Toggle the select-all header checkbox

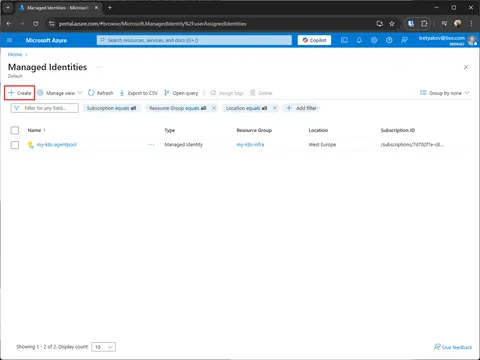pos(15,130)
